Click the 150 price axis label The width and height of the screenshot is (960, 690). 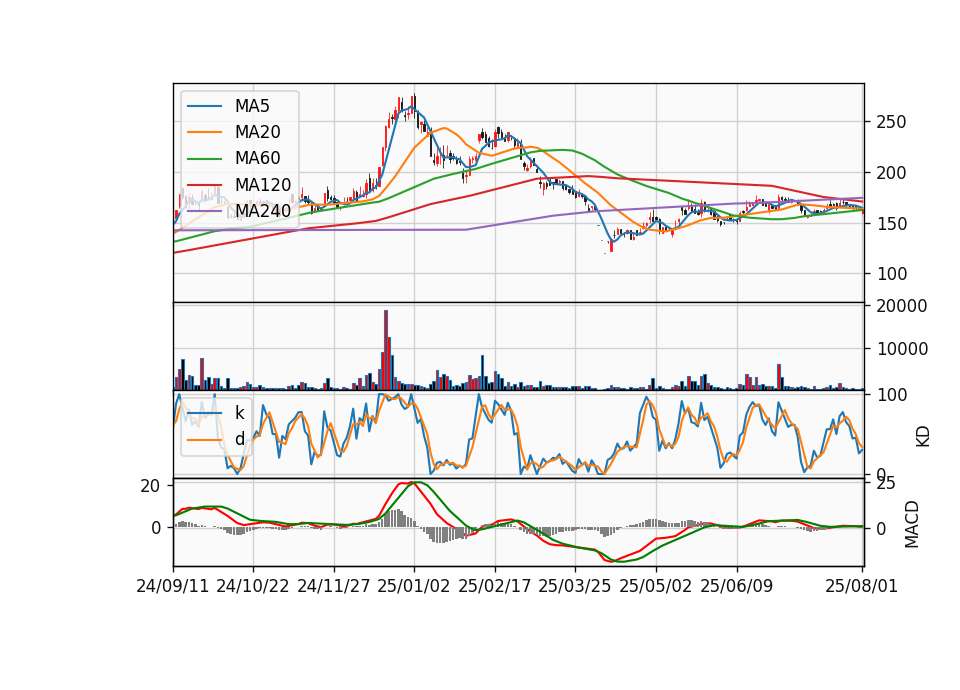891,224
